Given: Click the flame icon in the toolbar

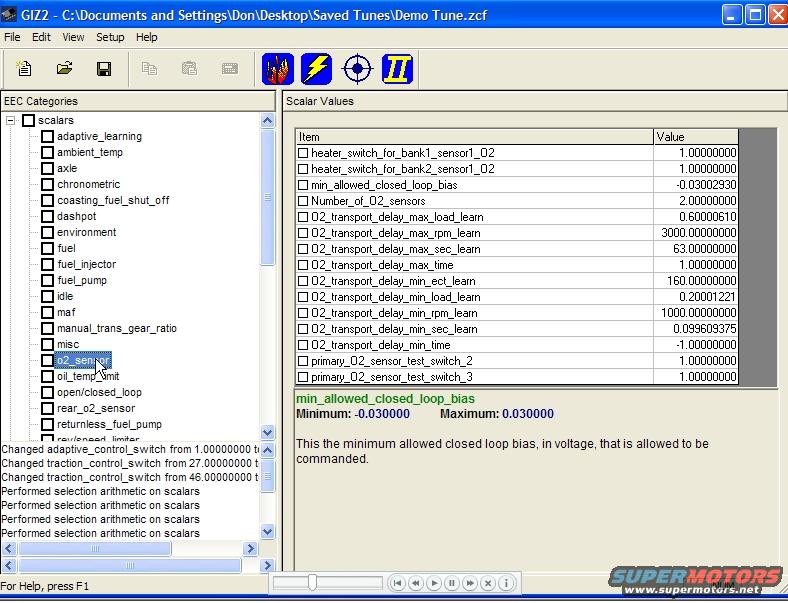Looking at the screenshot, I should coord(278,69).
